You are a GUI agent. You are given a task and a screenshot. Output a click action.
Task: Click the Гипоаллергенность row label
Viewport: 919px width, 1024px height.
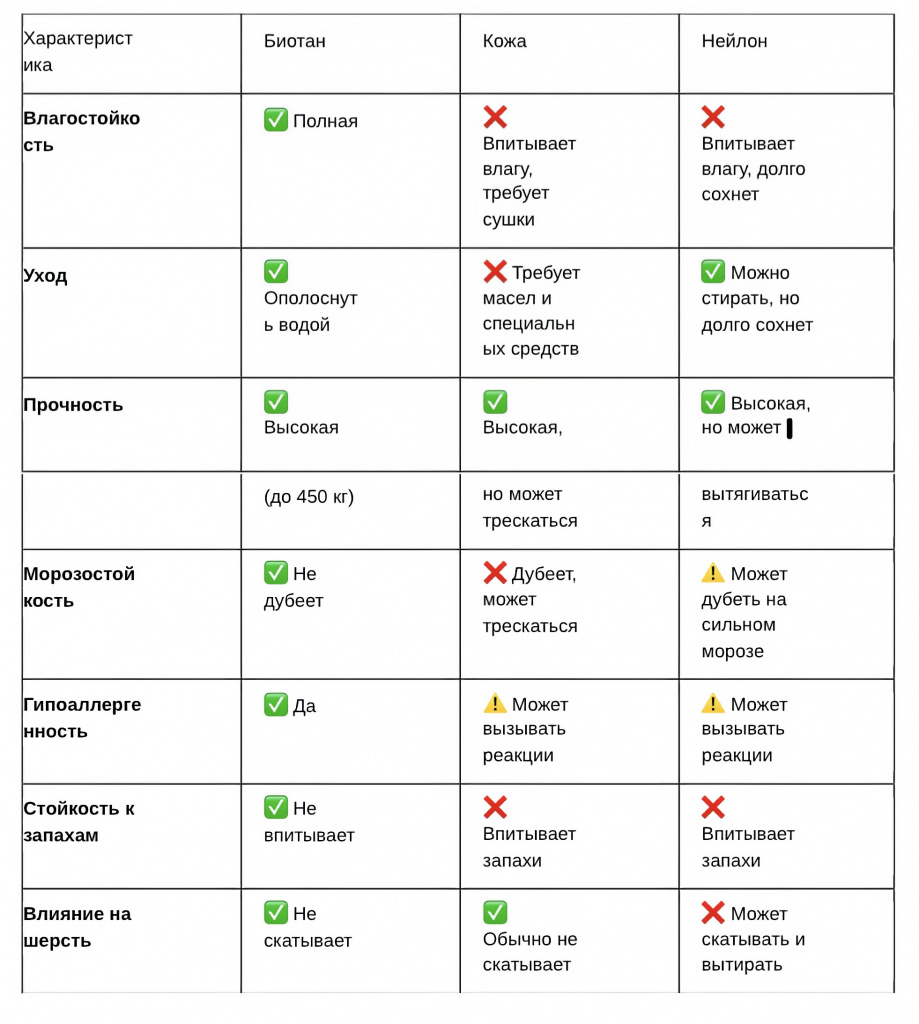[x=82, y=718]
